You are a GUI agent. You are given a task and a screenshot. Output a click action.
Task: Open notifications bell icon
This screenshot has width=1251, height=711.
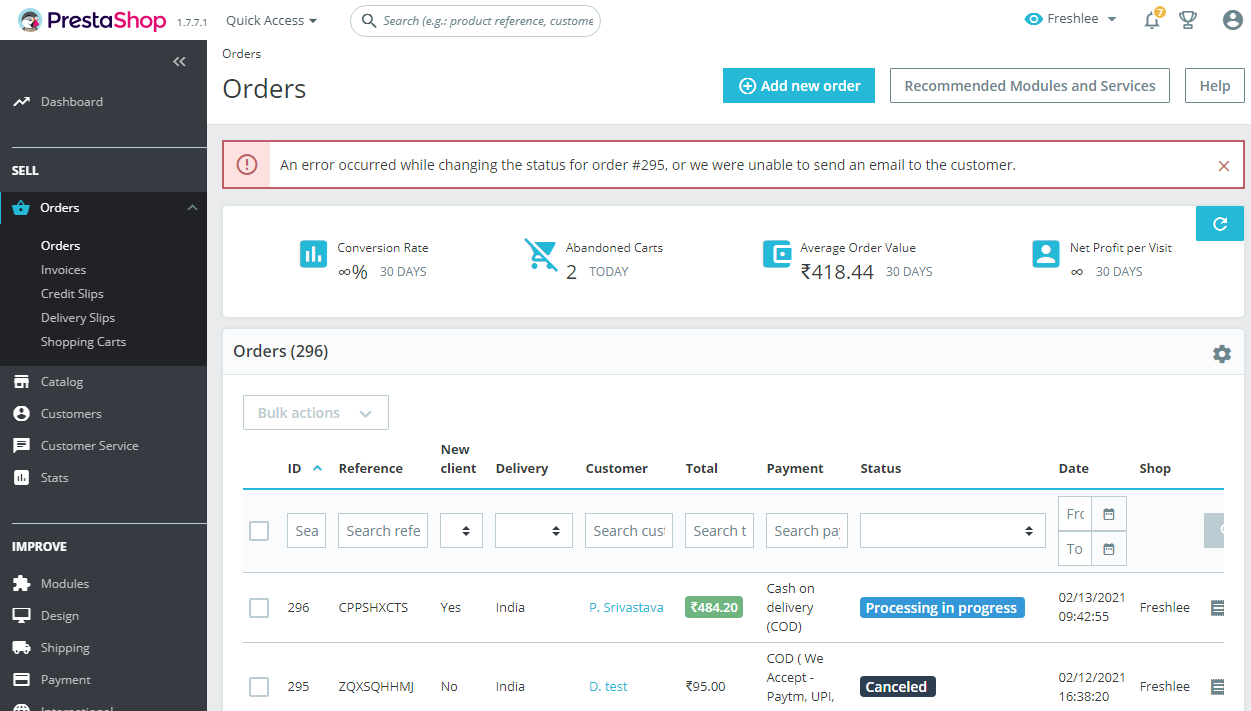(1152, 19)
